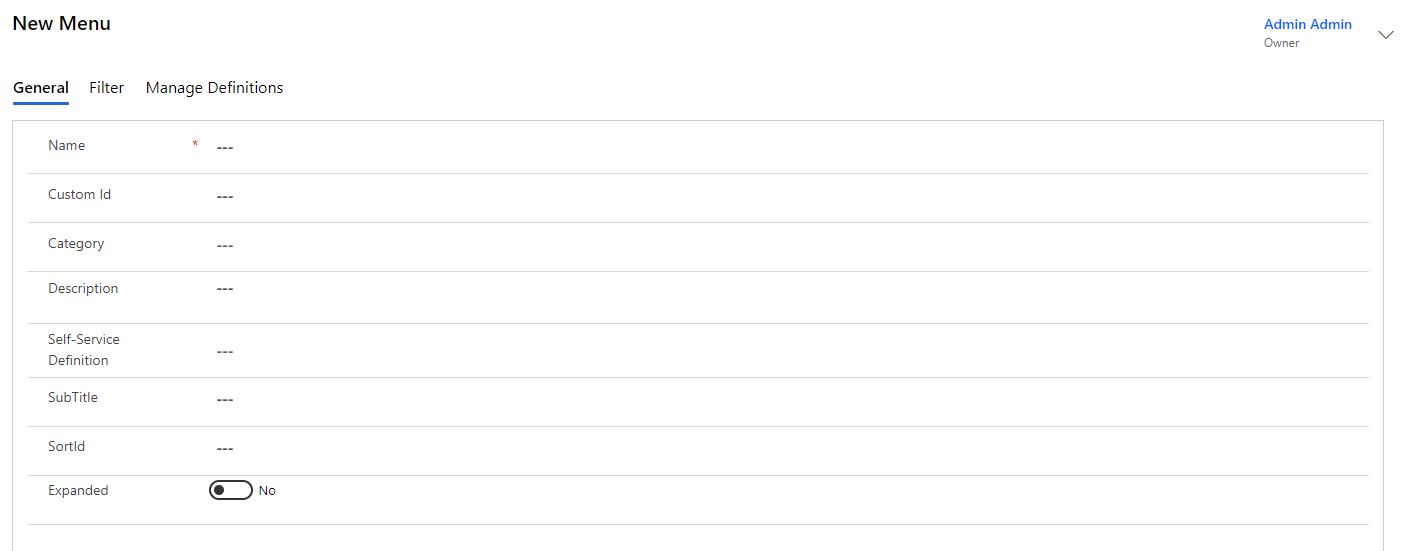Open the Admin Admin owner link
The width and height of the screenshot is (1412, 551).
1307,24
